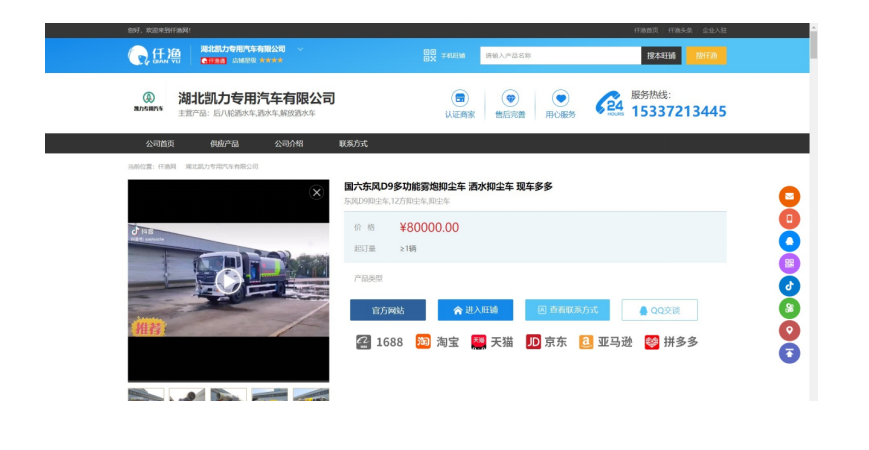
Task: Click the 凯力专用汽车 company logo
Action: click(149, 102)
